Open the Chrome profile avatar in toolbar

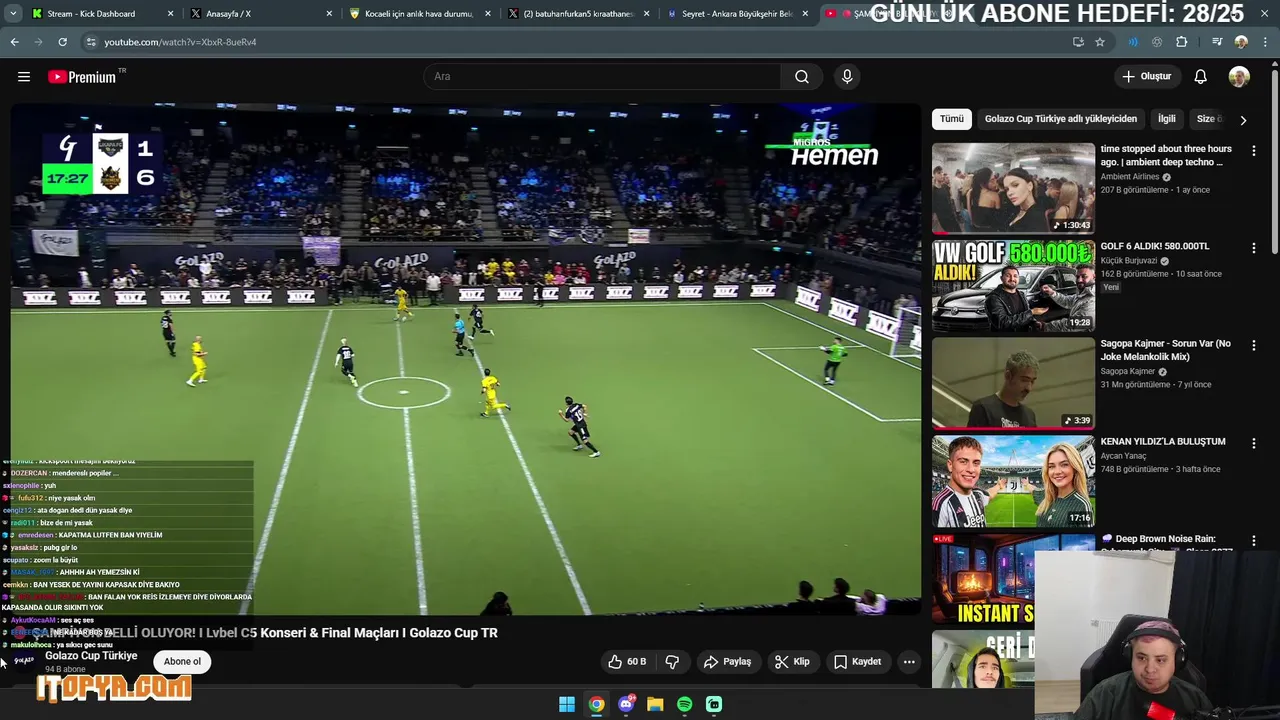coord(1241,42)
